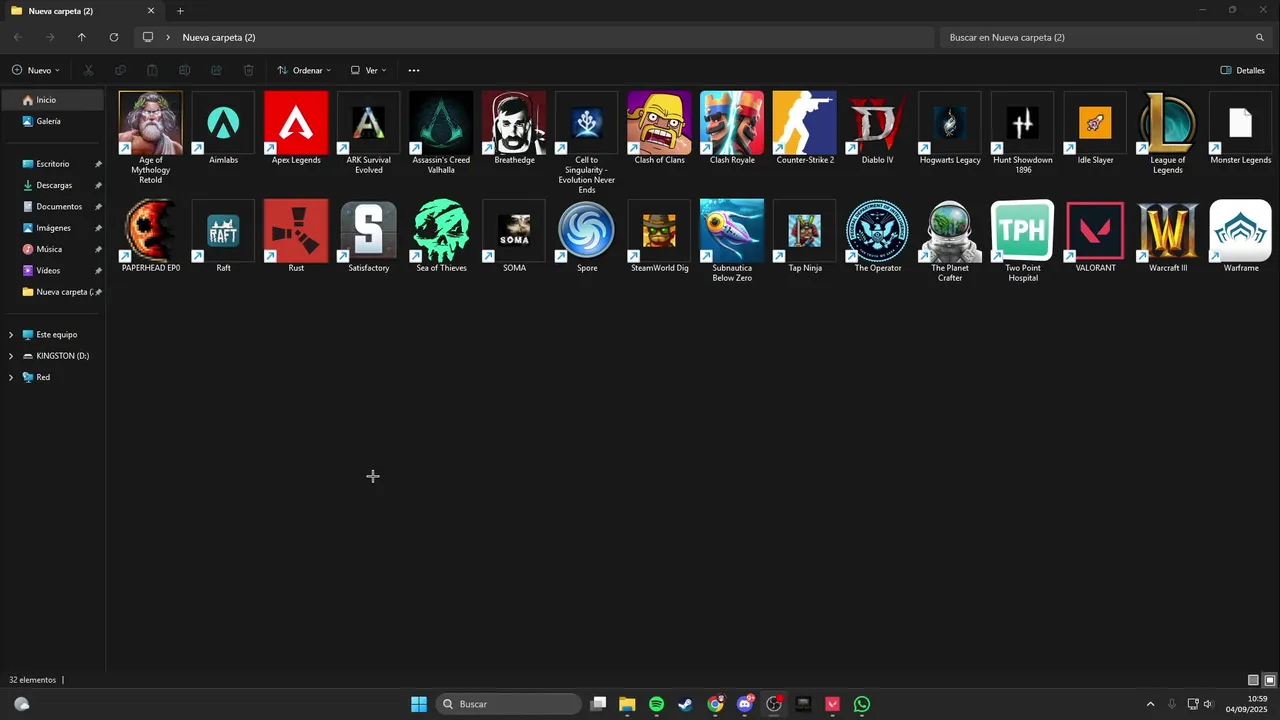Open WhatsApp from the taskbar
1280x720 pixels.
pos(862,704)
